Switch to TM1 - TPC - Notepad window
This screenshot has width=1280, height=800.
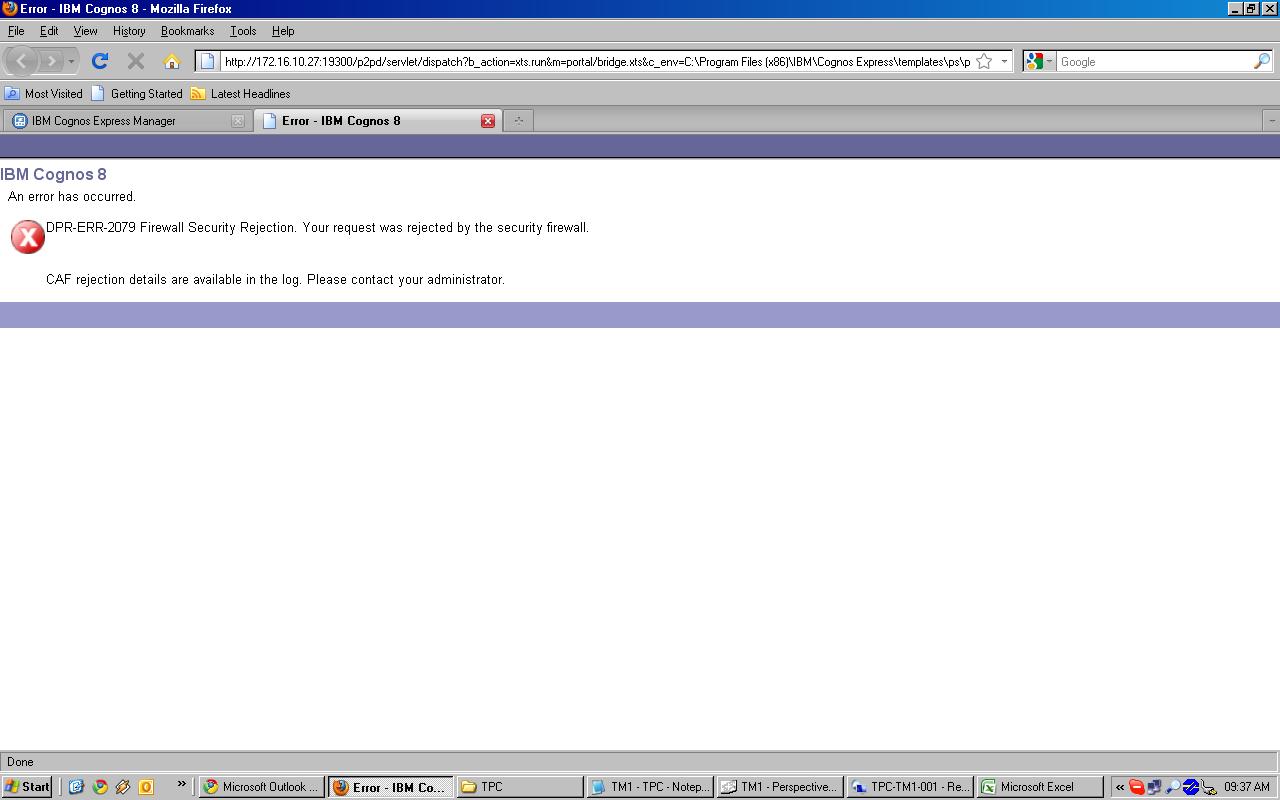point(650,787)
